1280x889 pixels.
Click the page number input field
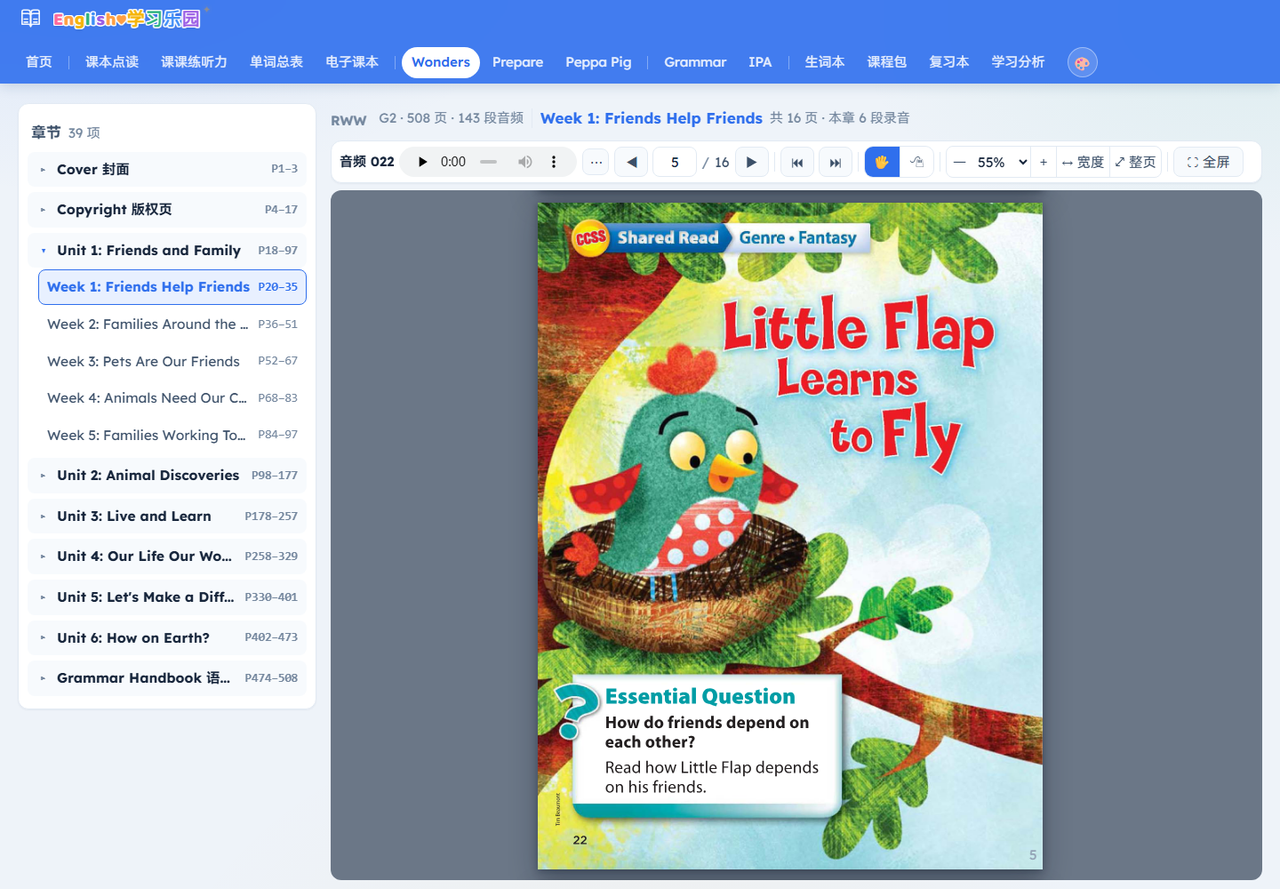click(675, 162)
